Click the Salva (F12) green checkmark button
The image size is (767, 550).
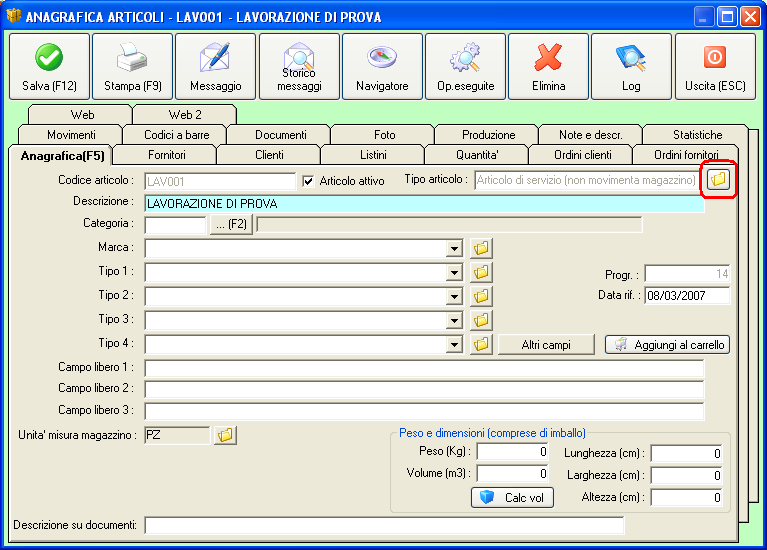tap(49, 67)
